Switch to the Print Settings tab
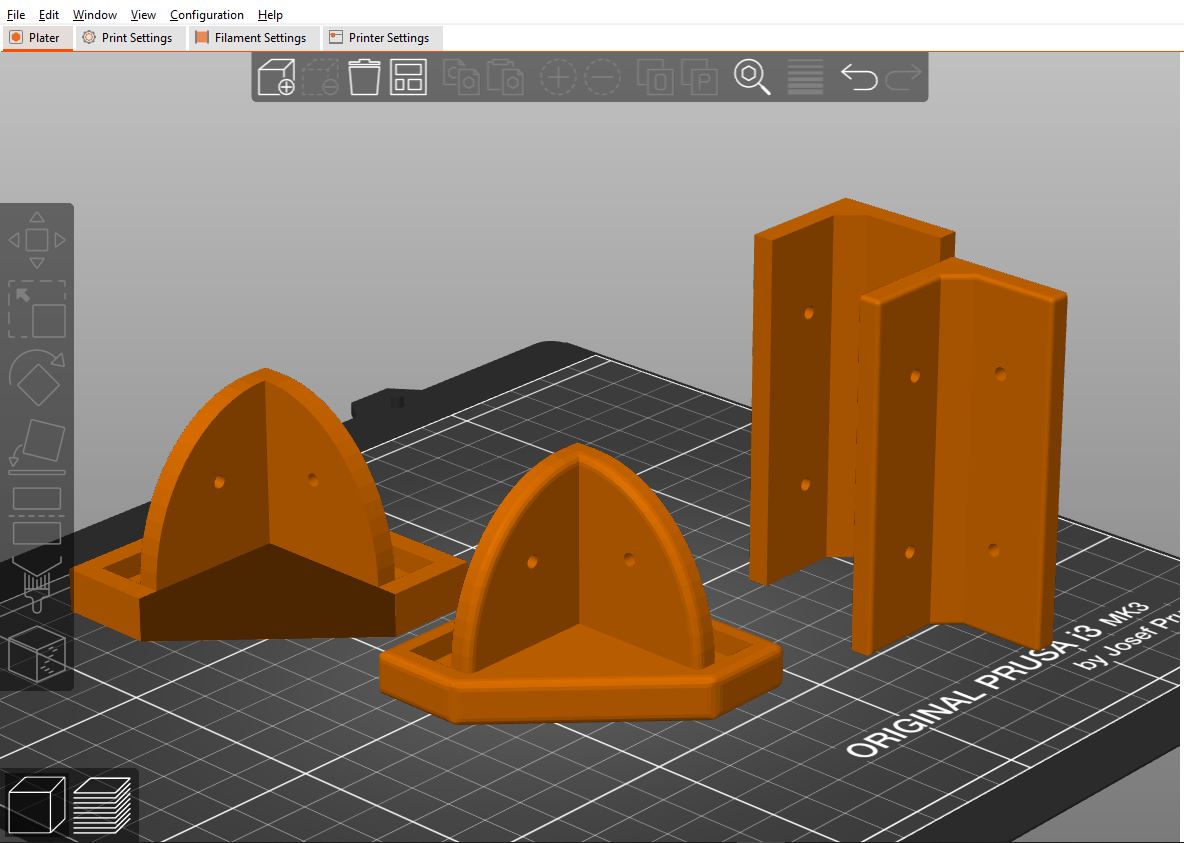The width and height of the screenshot is (1184, 843). click(130, 38)
